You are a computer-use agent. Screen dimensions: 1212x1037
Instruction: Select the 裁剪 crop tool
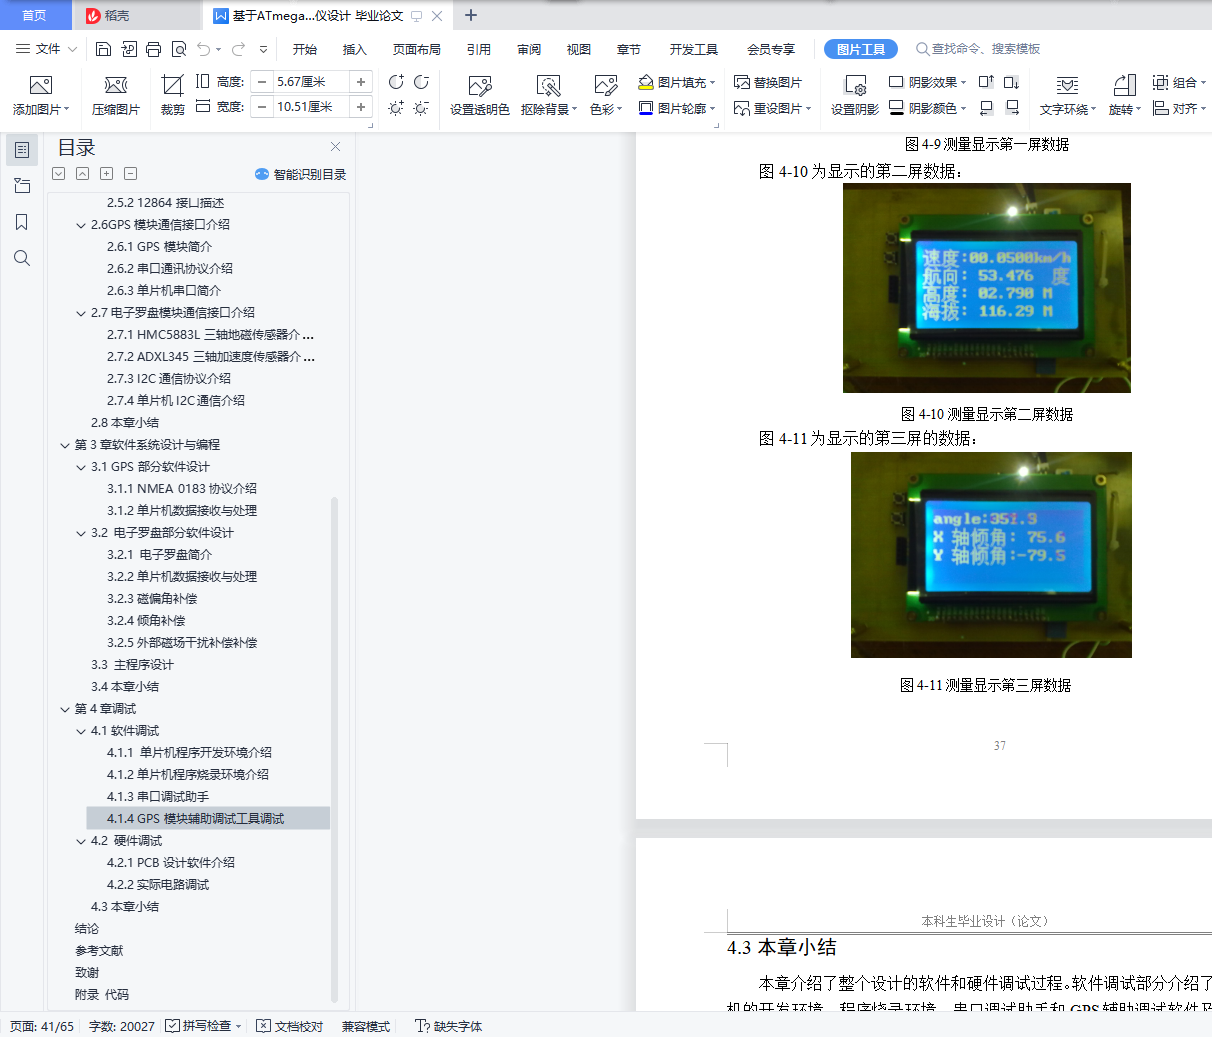tap(173, 95)
